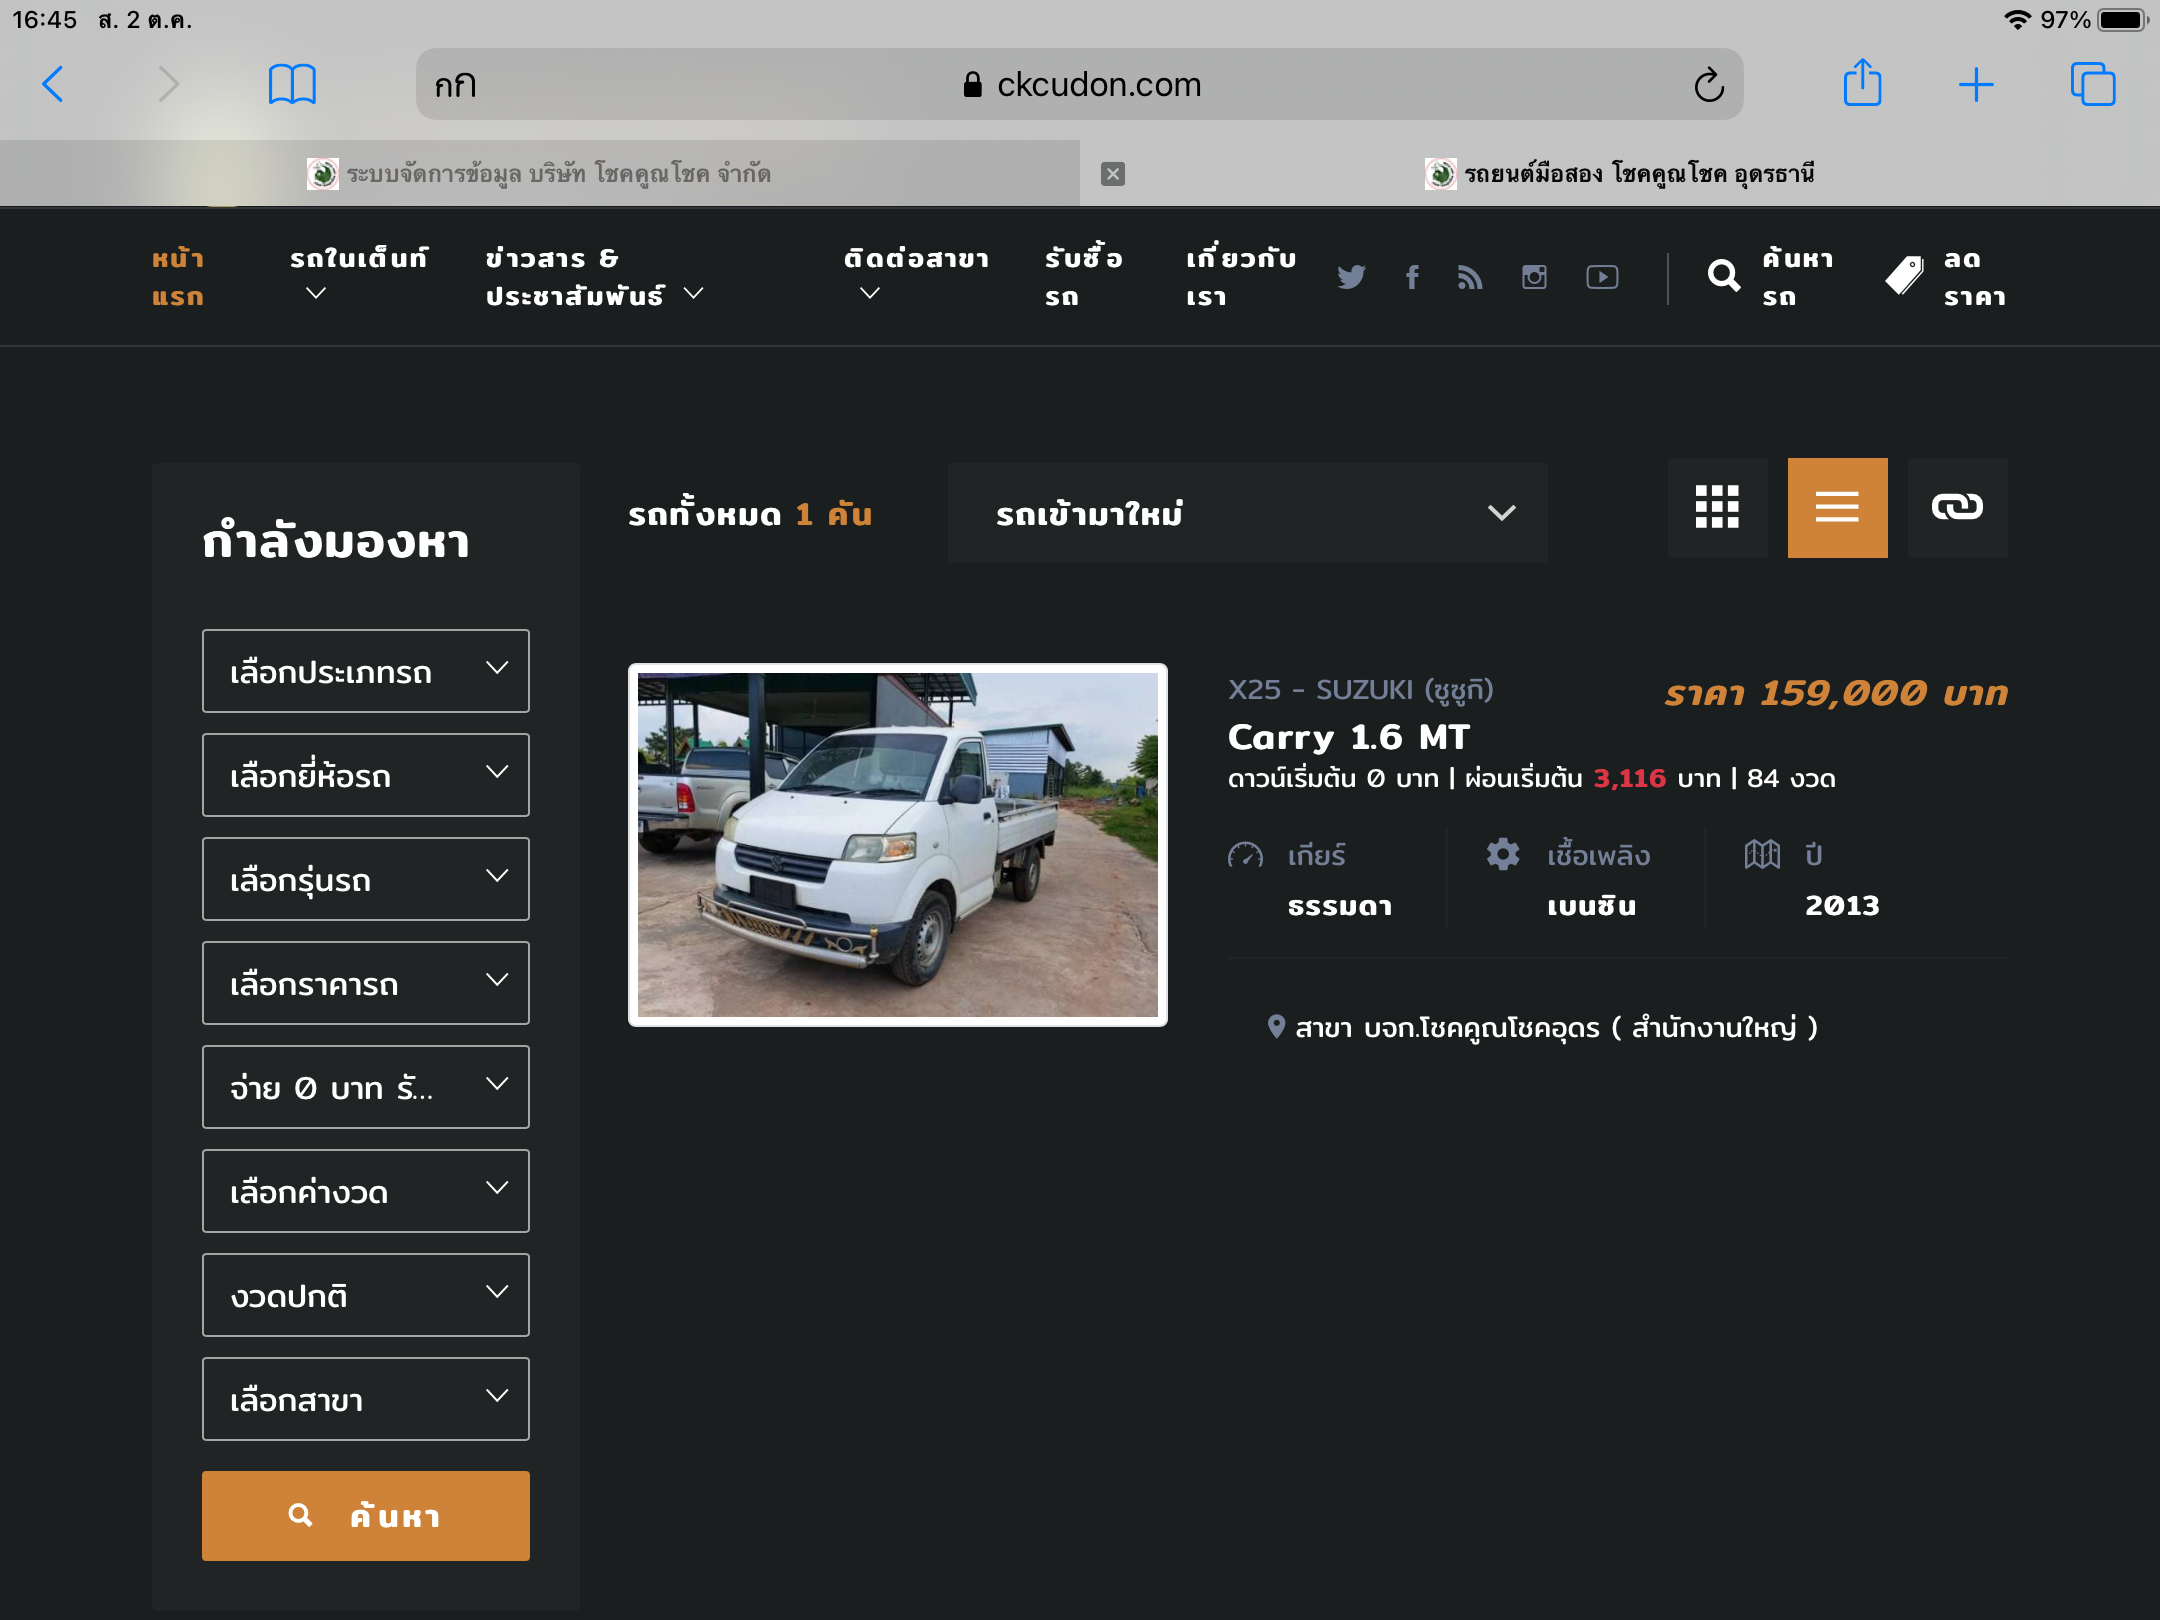Click the RSS feed icon
The image size is (2160, 1620).
click(1469, 277)
